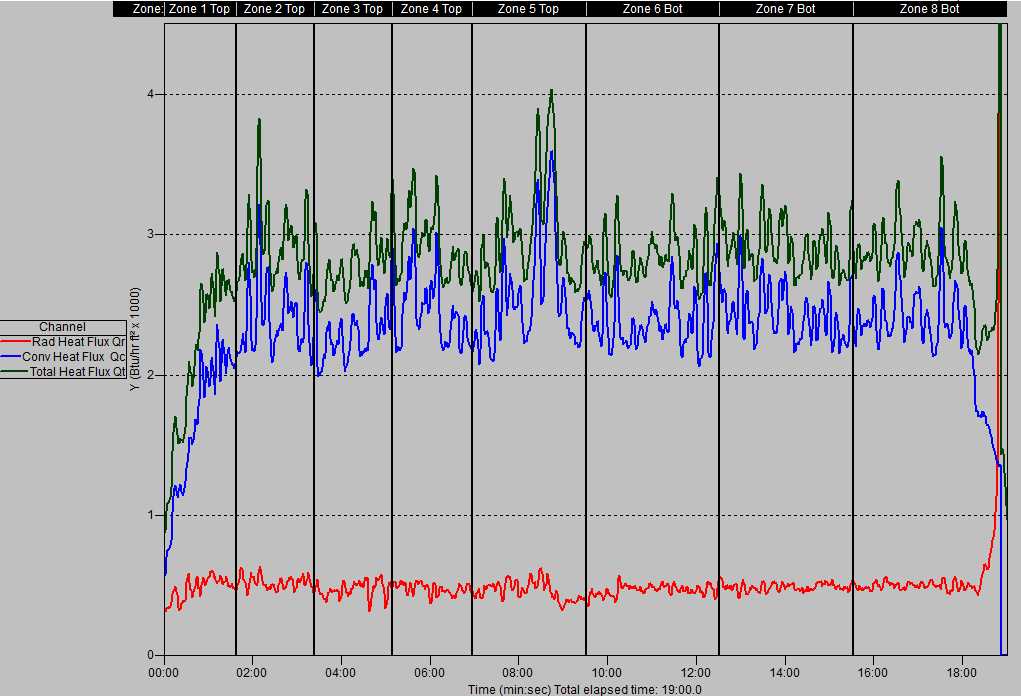The image size is (1021, 696).
Task: Click the 18:00 time axis tick label
Action: pos(961,673)
